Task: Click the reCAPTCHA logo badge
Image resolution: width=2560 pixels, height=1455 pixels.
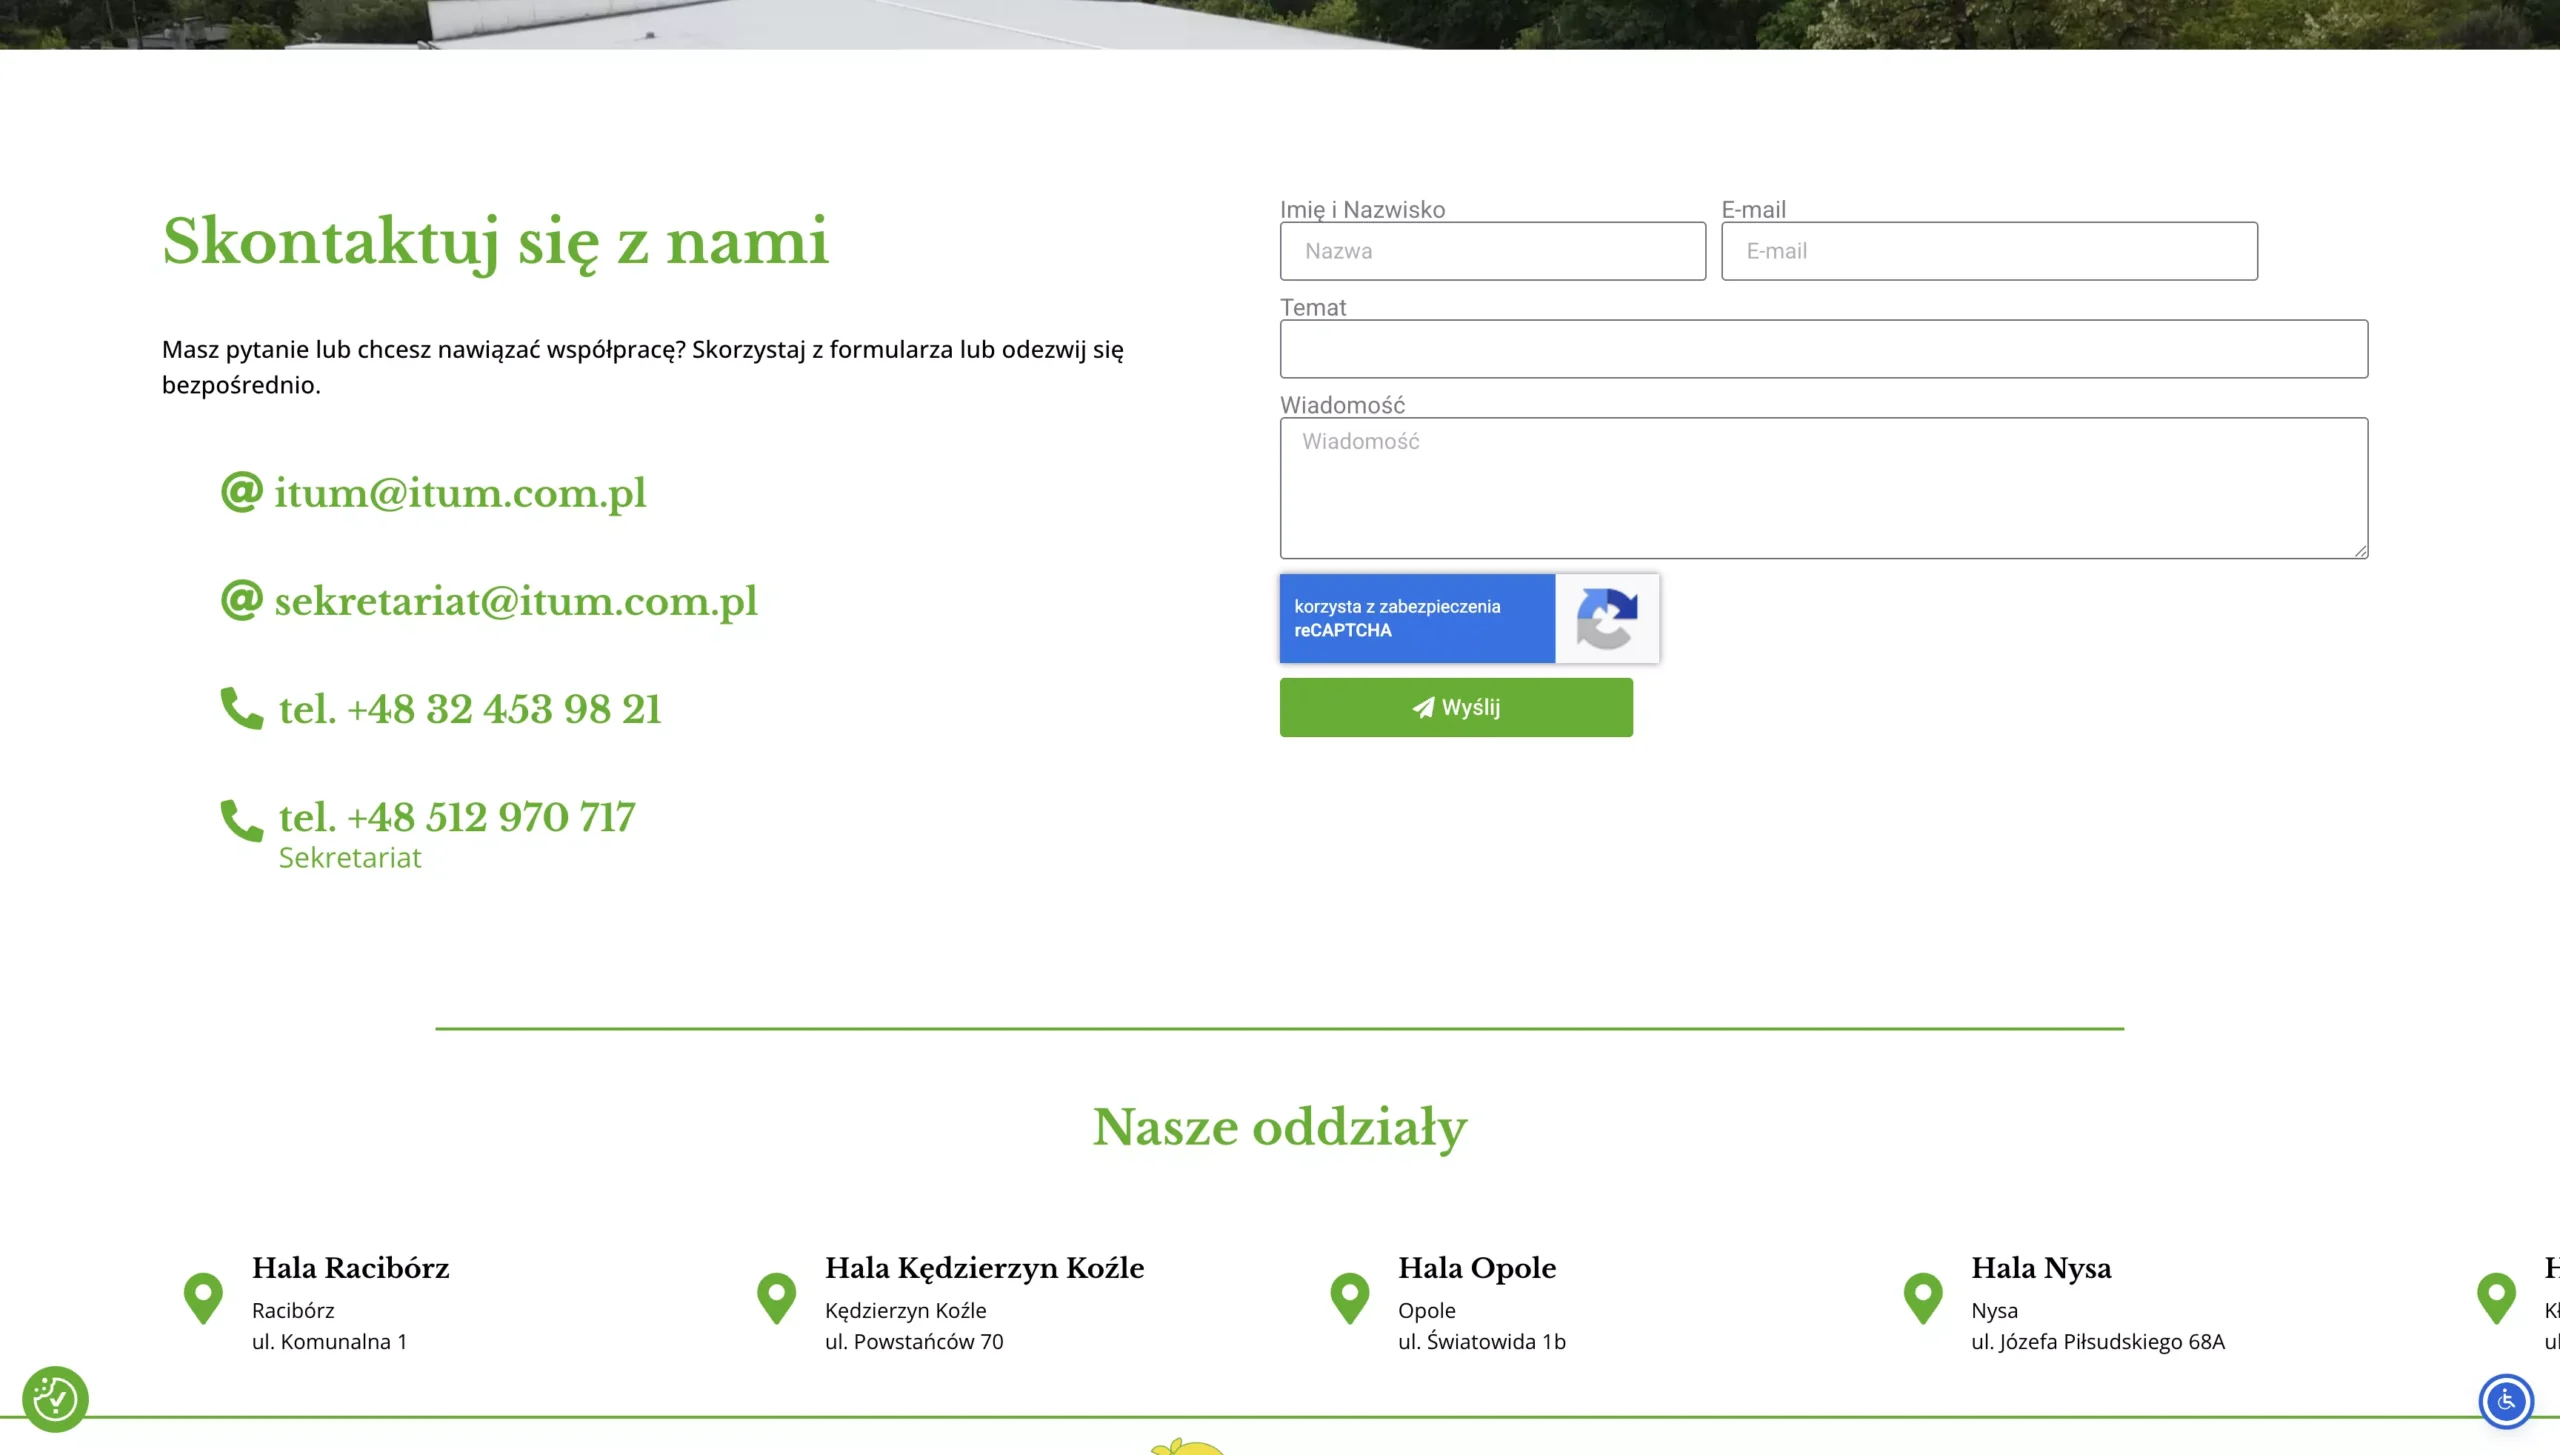Action: pos(1607,618)
